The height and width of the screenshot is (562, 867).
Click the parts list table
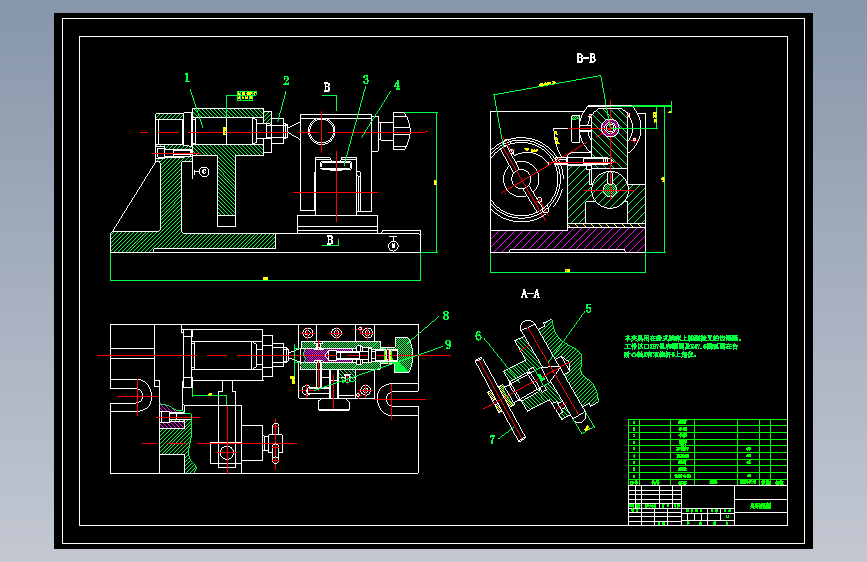coord(707,452)
